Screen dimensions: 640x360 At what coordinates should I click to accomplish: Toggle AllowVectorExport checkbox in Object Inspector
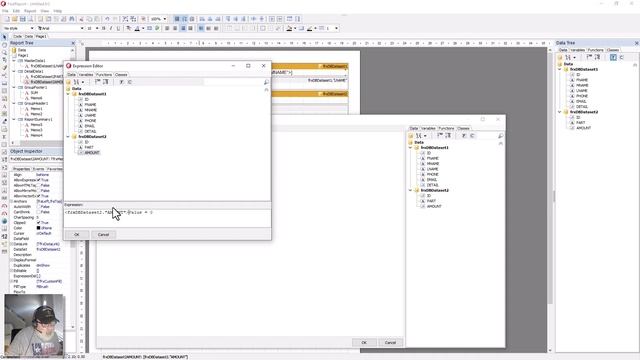pos(38,196)
